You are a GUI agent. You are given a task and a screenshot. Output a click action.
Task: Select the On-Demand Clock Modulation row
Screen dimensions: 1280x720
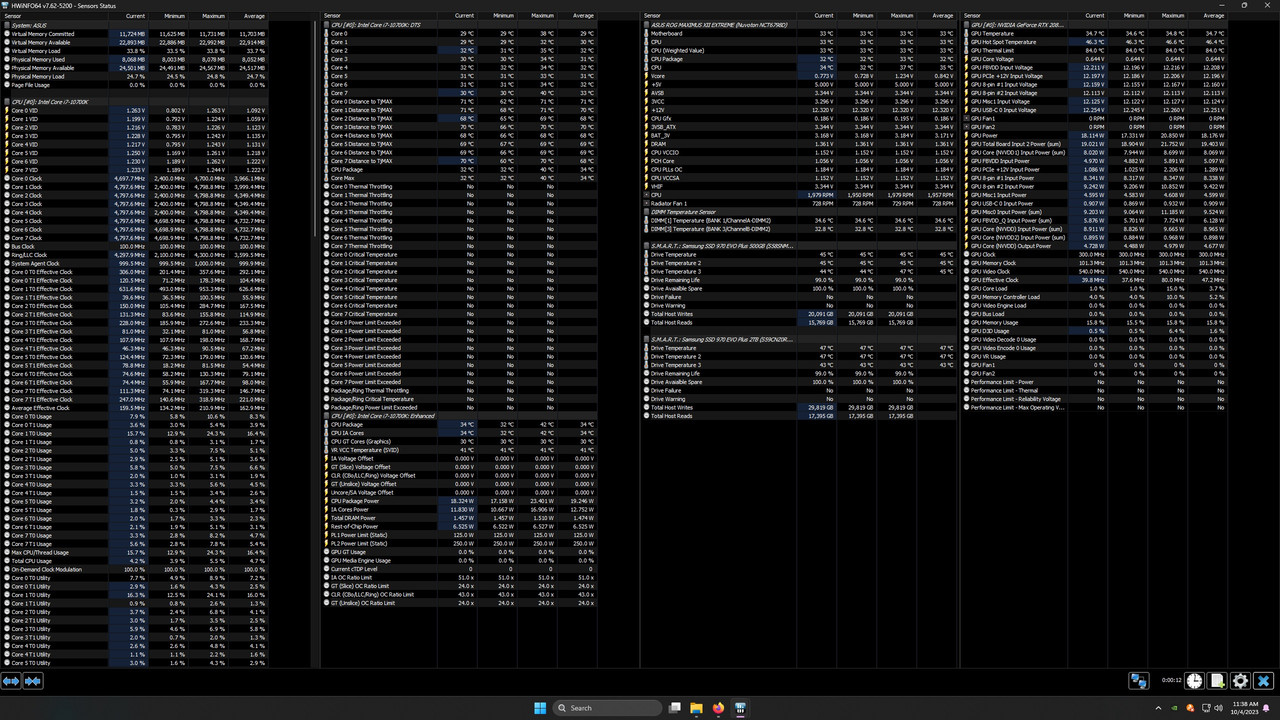[136, 569]
